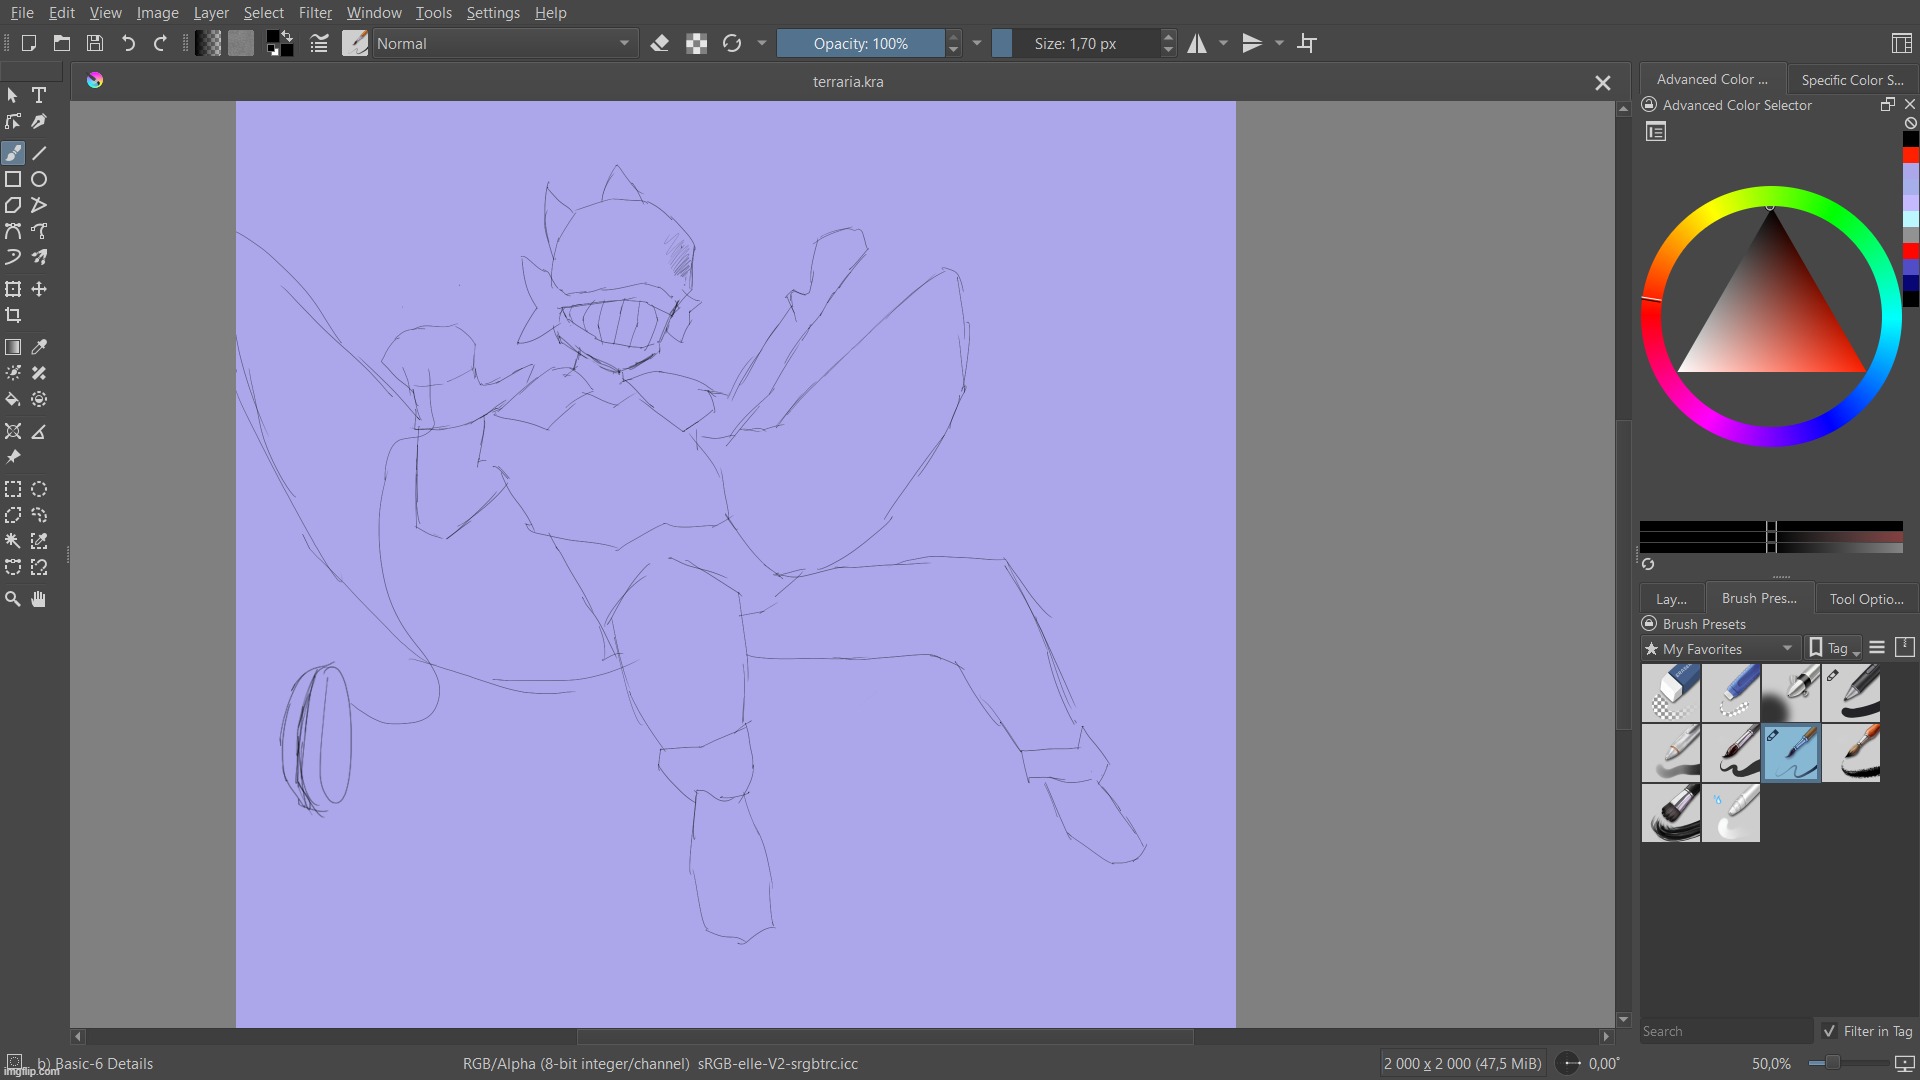Expand the Reload Preset options arrow
1920x1080 pixels.
[762, 43]
